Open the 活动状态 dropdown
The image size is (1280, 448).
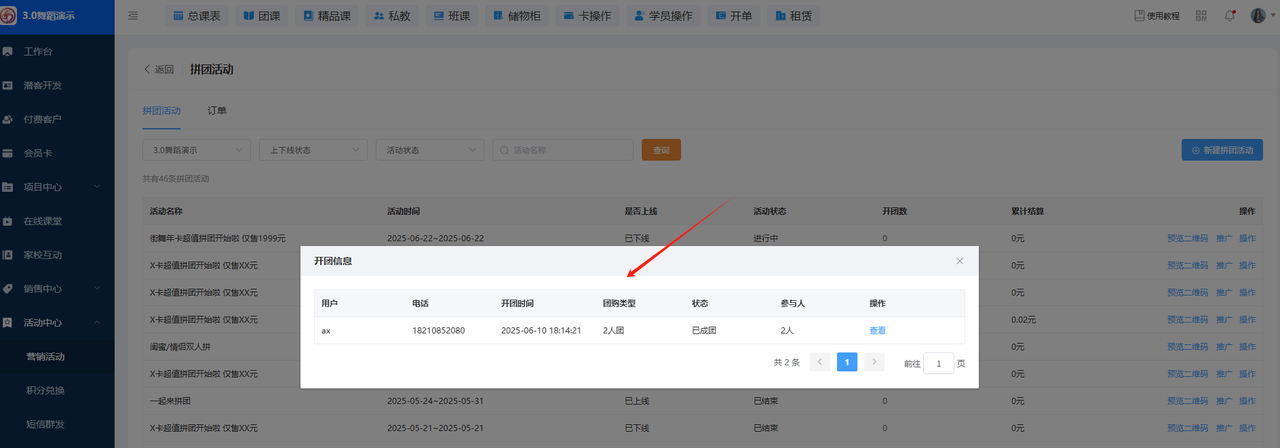point(430,150)
